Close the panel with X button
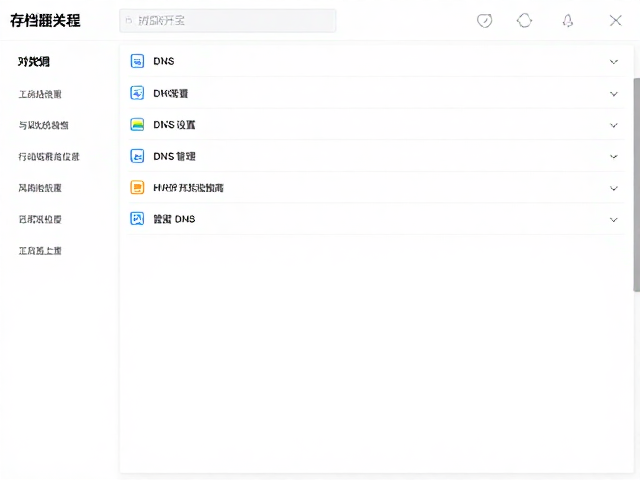Image resolution: width=640 pixels, height=480 pixels. click(616, 20)
